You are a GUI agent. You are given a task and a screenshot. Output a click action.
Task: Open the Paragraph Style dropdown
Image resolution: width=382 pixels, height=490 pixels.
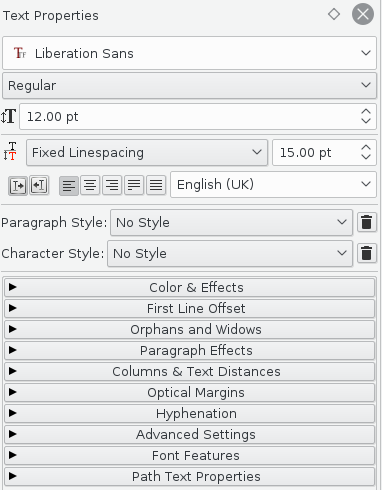(x=231, y=222)
